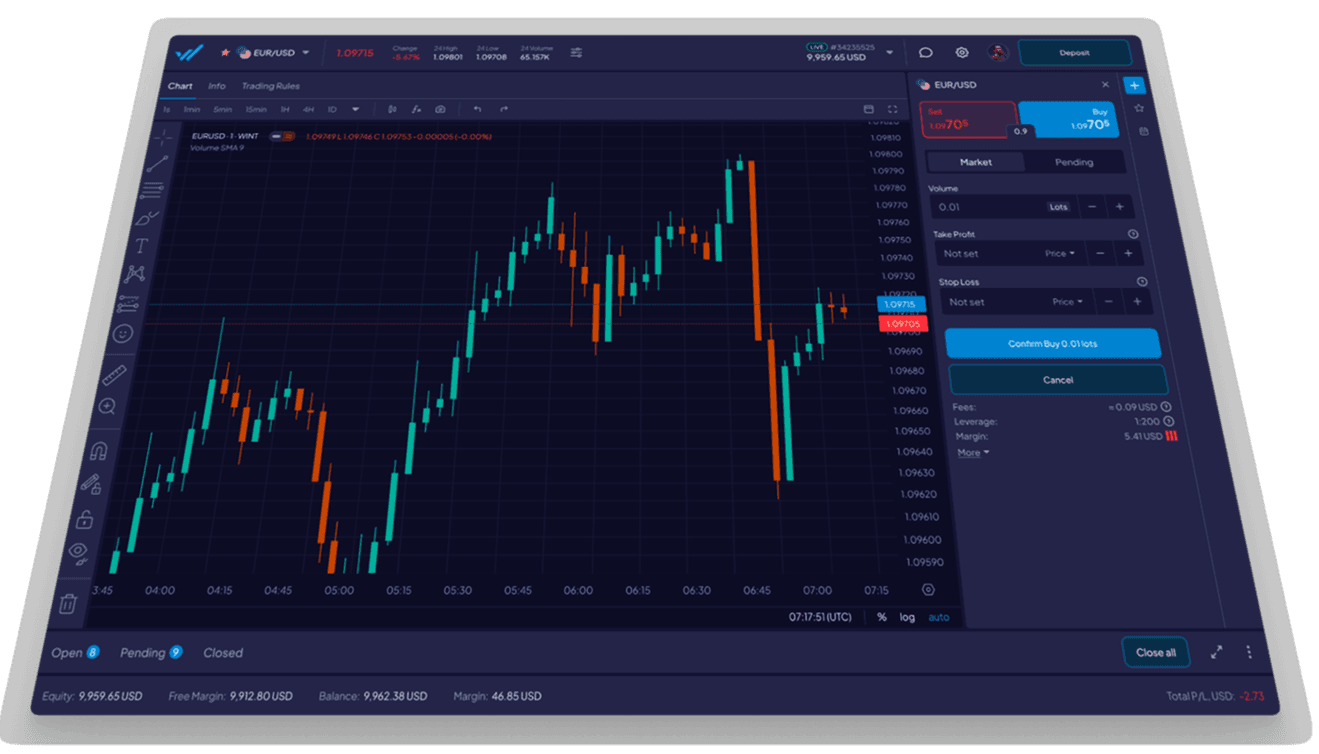The image size is (1319, 754).
Task: Click the platform logo
Action: pyautogui.click(x=189, y=52)
